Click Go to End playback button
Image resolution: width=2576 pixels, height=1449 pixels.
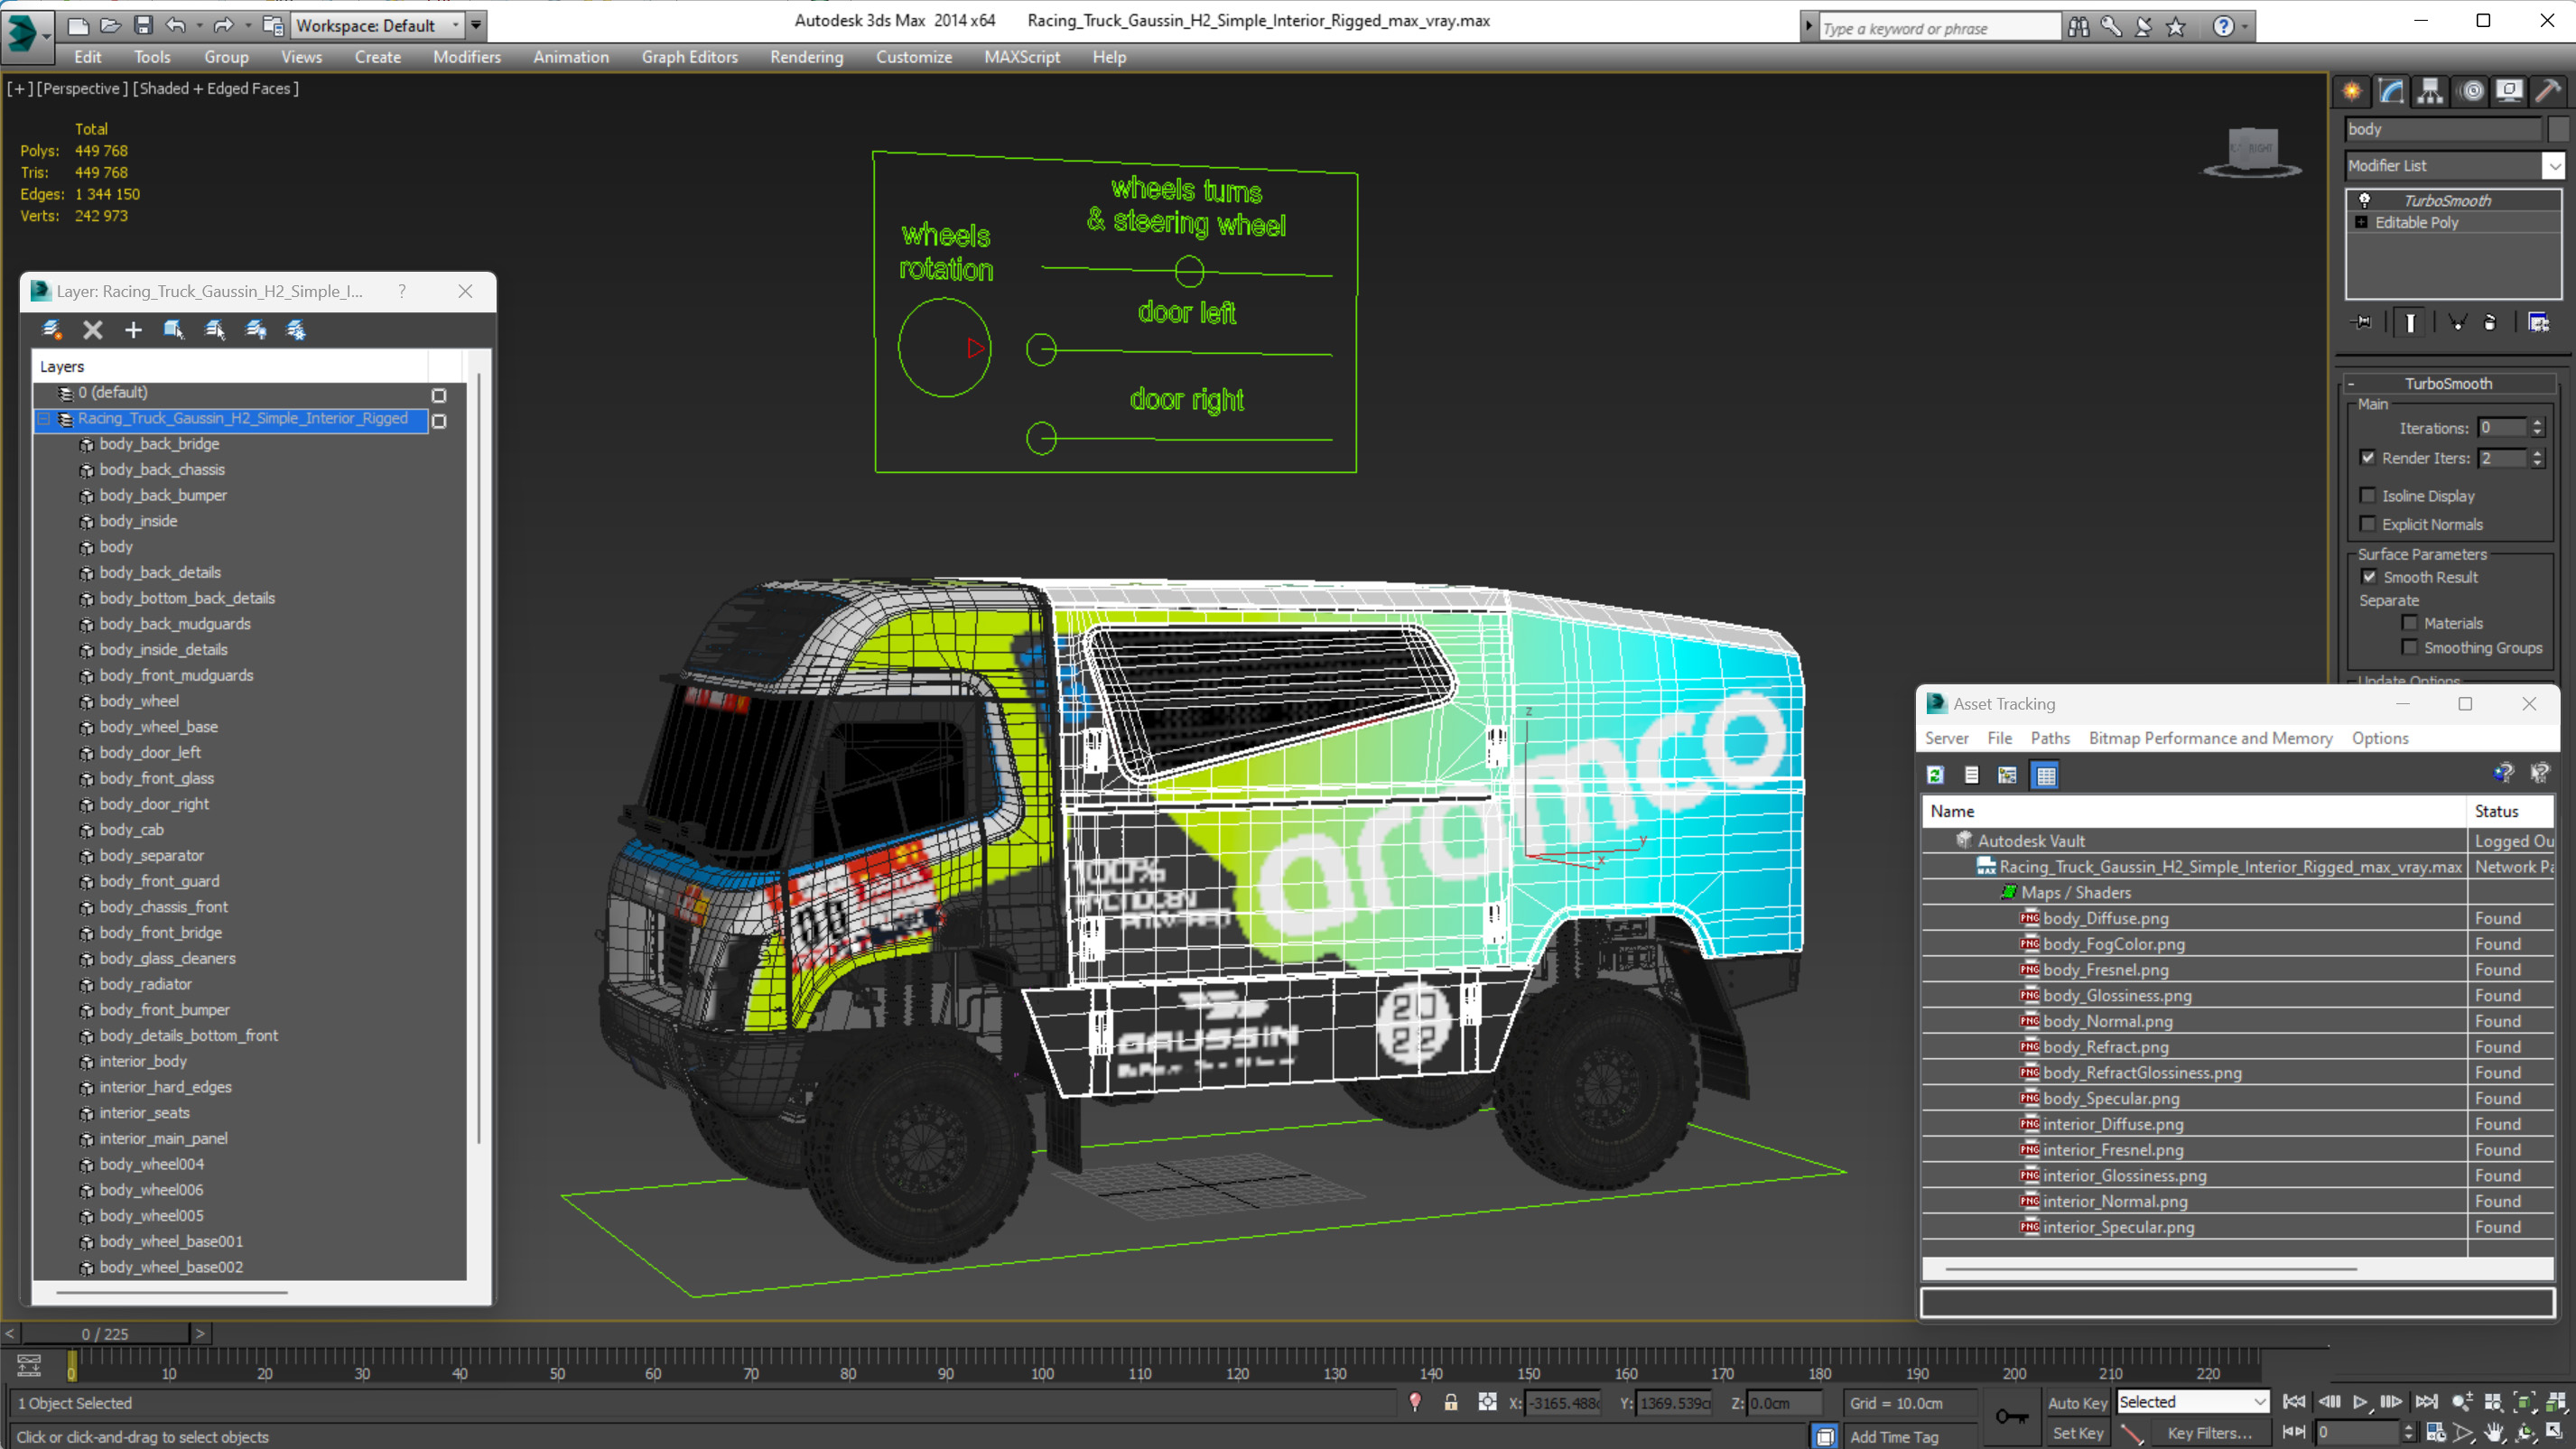tap(2427, 1402)
